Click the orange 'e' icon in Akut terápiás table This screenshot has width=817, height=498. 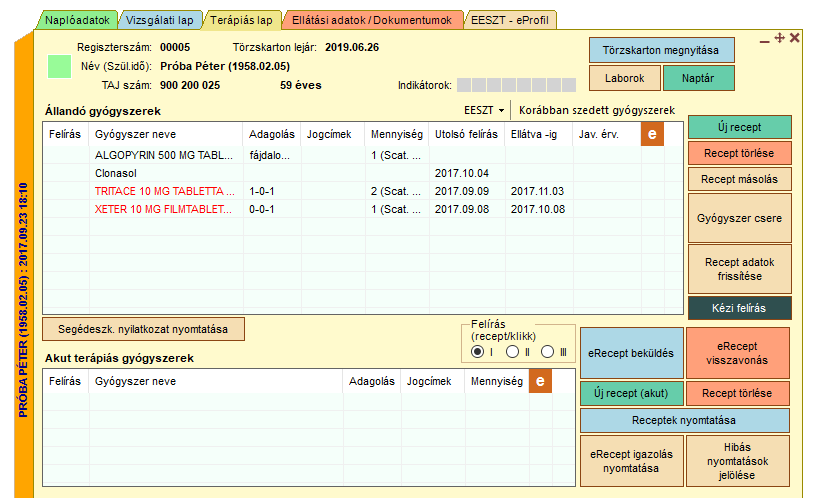pos(540,381)
